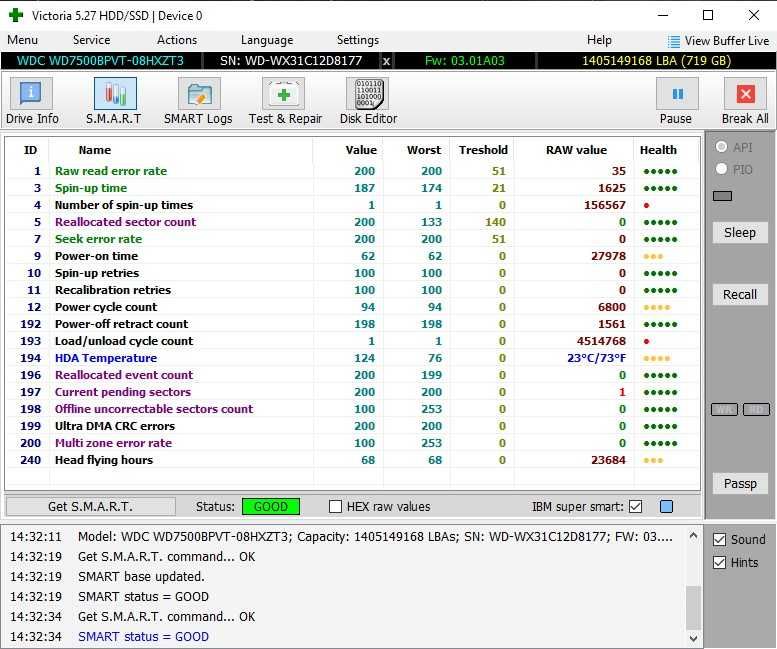
Task: Click firmware label Fw: 03.01A03
Action: click(464, 61)
